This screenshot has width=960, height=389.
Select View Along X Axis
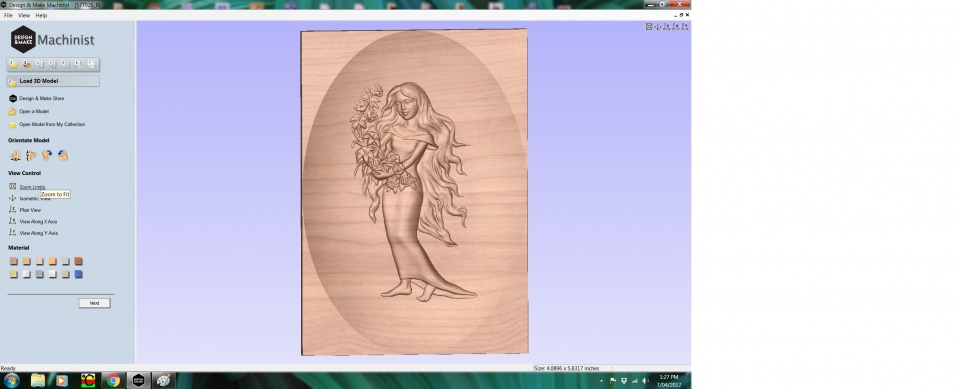[x=38, y=222]
